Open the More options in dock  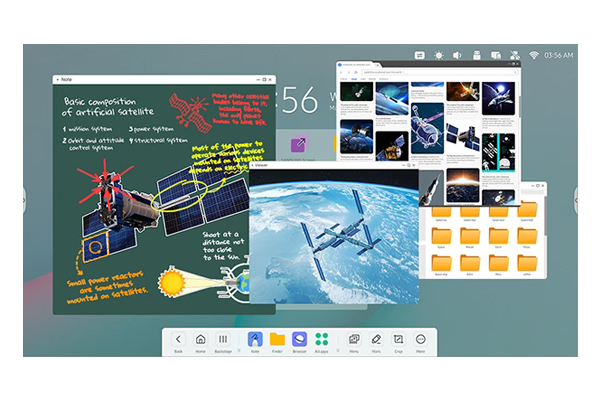[421, 342]
